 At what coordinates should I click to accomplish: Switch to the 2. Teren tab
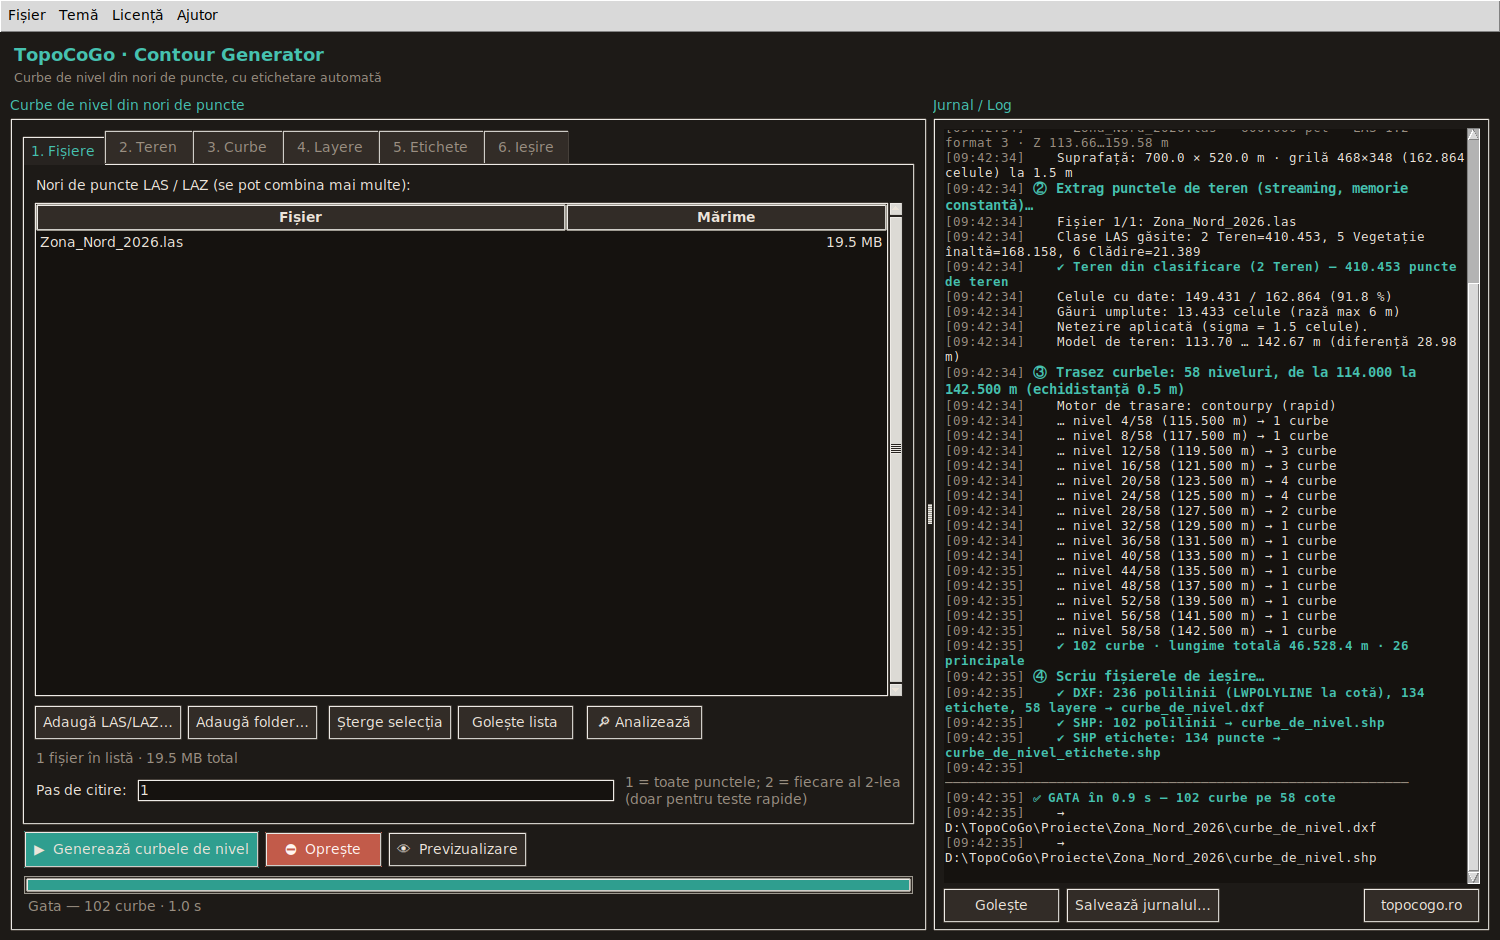(148, 147)
